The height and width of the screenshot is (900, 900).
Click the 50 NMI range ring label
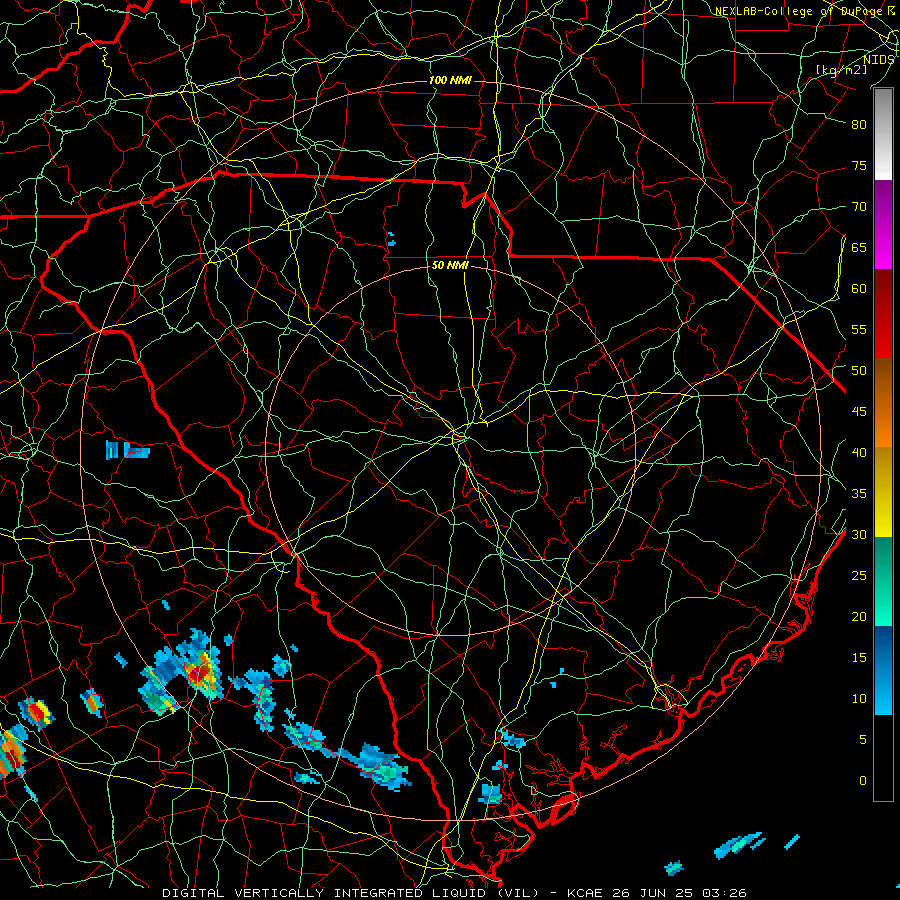(450, 265)
